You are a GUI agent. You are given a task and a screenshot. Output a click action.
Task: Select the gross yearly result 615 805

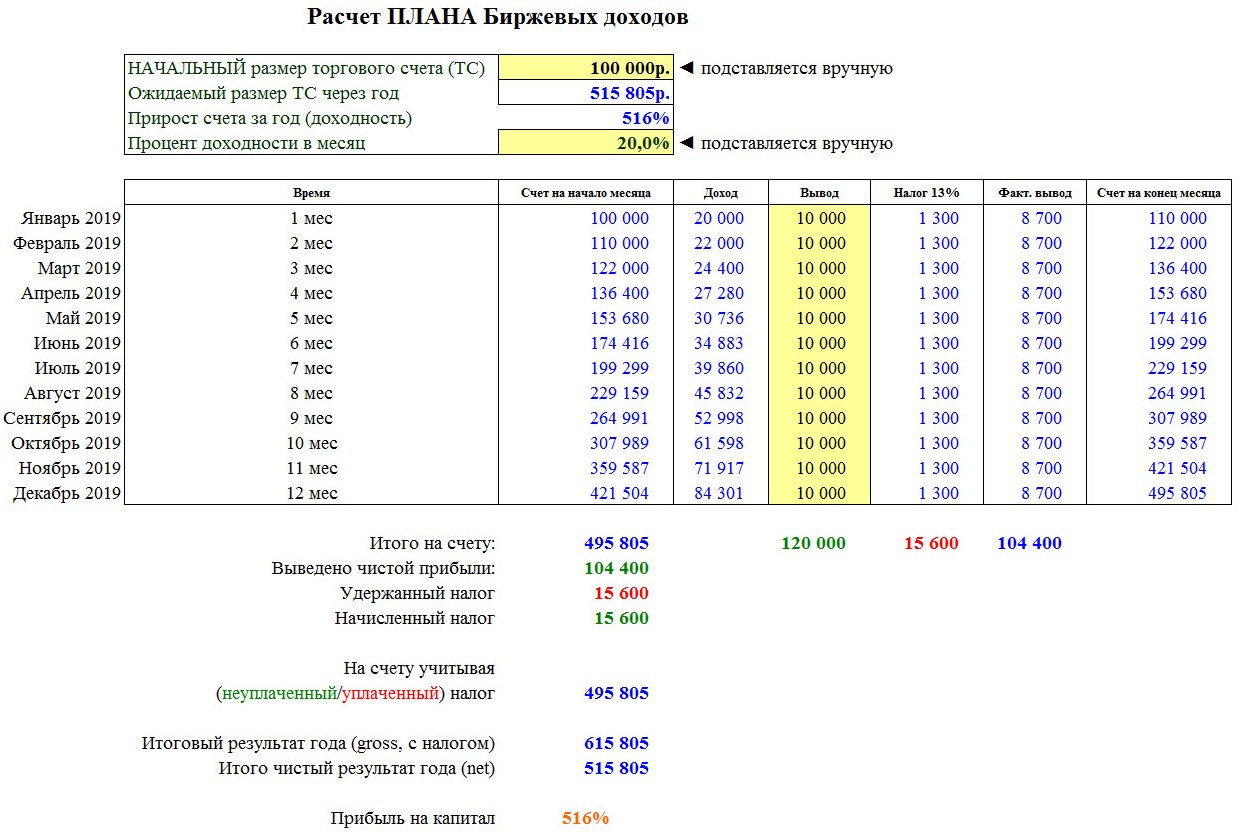point(616,743)
